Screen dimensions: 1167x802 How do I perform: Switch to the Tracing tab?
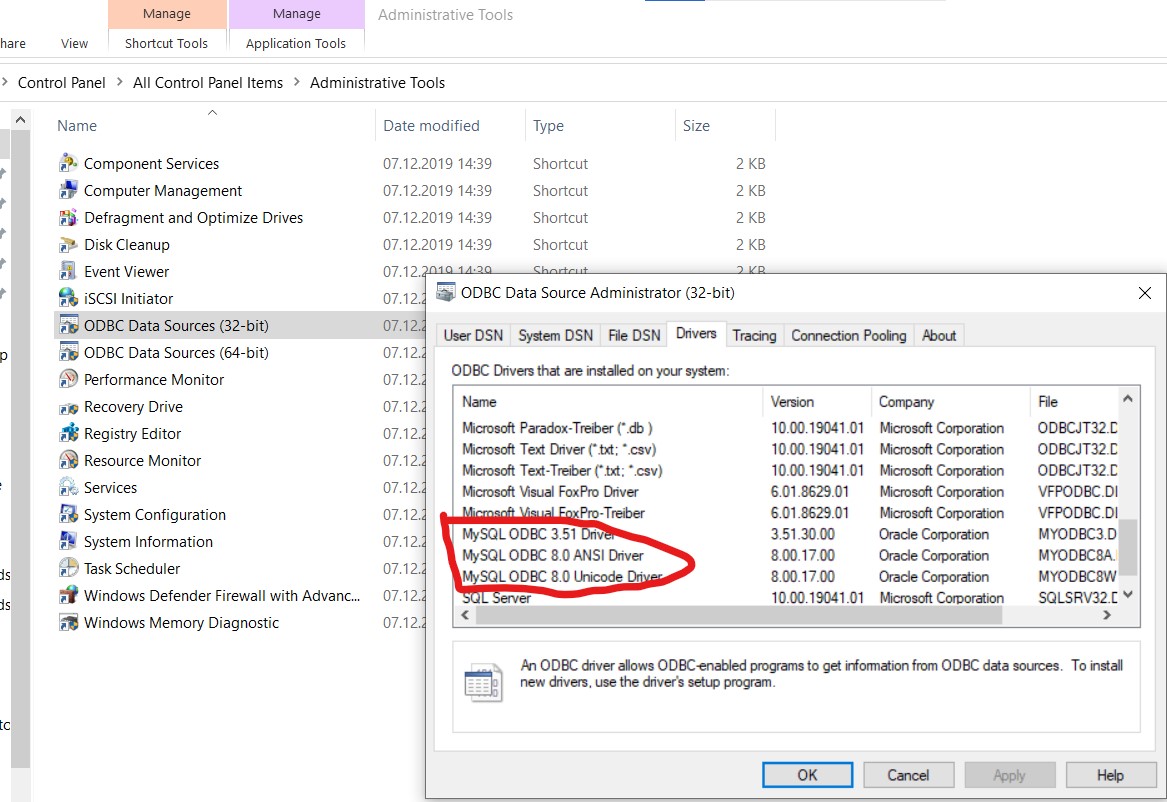click(x=754, y=336)
